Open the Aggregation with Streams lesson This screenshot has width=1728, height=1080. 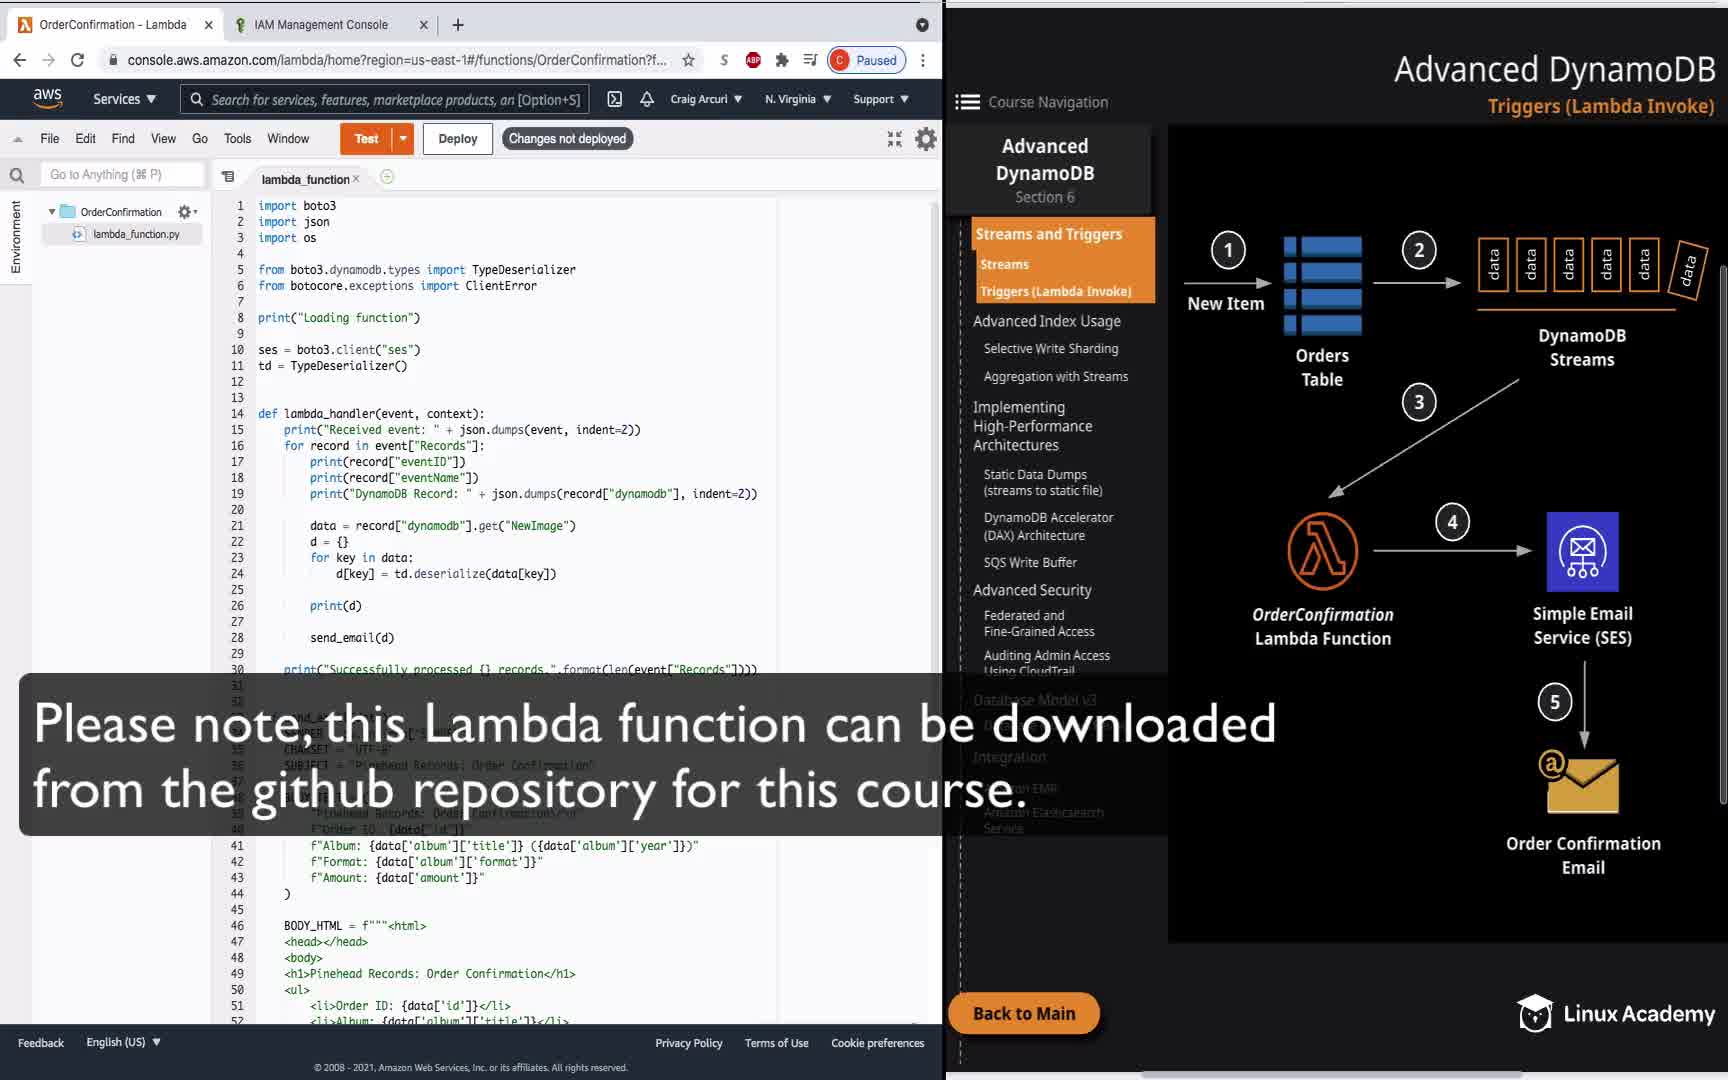tap(1056, 377)
